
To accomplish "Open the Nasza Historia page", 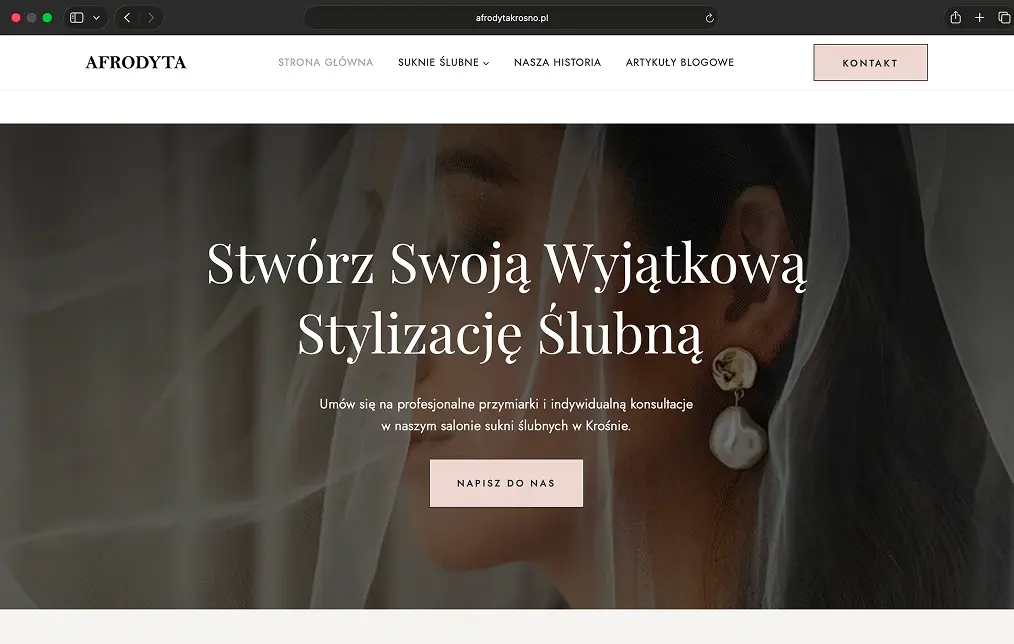I will [557, 62].
